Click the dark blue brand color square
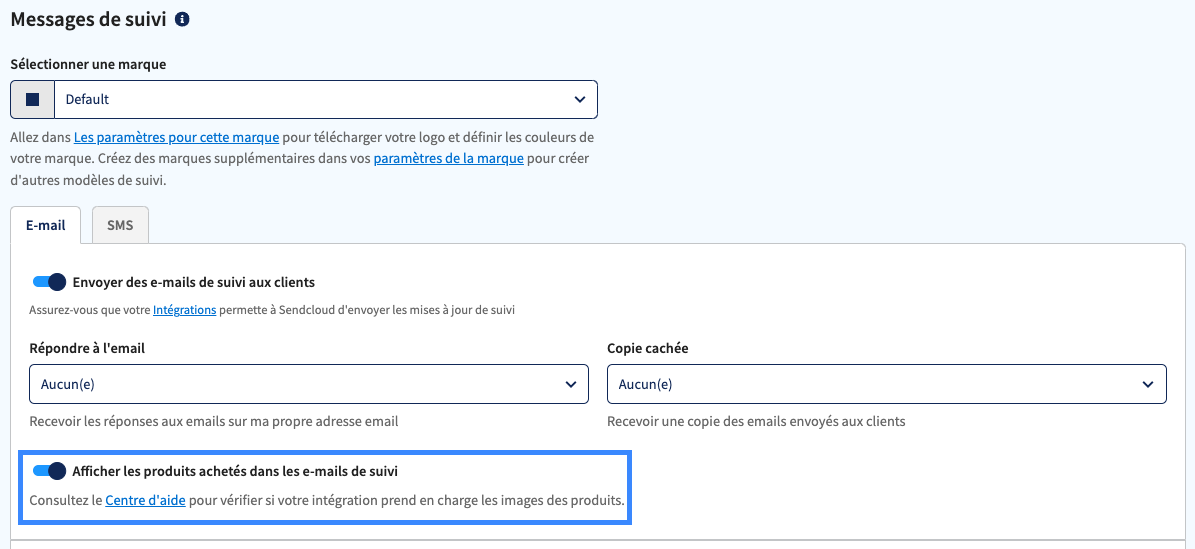This screenshot has width=1195, height=549. (x=33, y=99)
